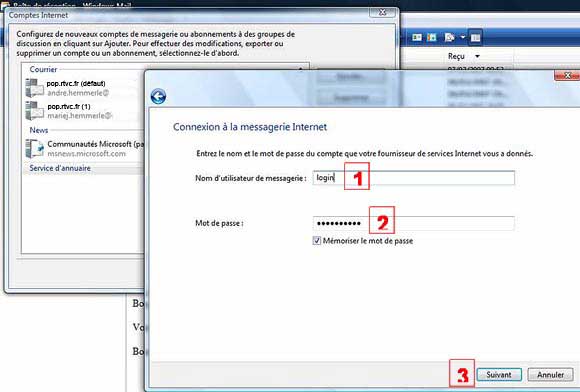Click the Service d'annuaire group header
Screen dimensions: 580x392
(60, 168)
